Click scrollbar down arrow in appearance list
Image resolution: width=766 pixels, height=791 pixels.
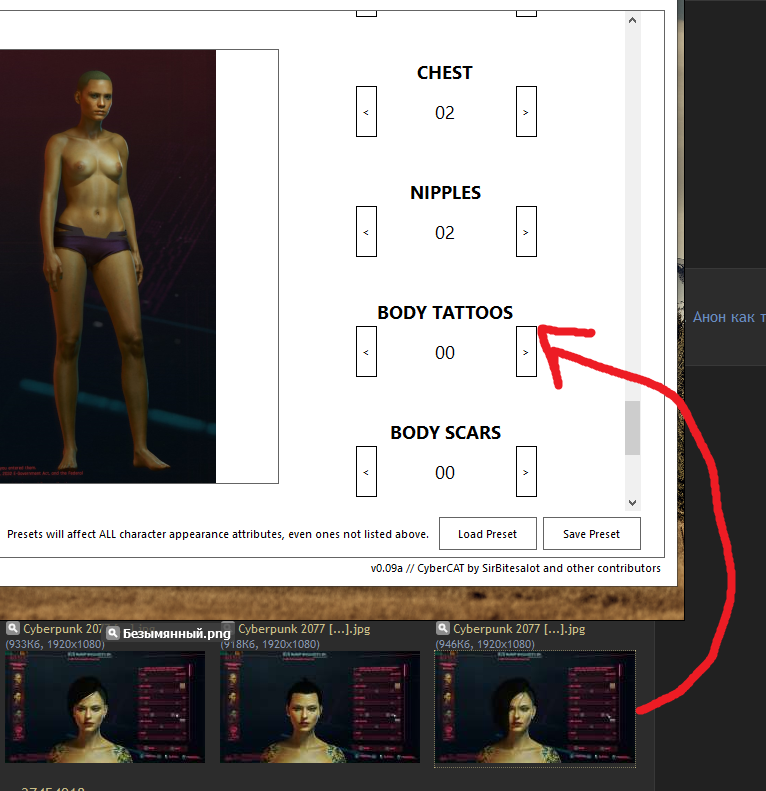click(x=632, y=502)
